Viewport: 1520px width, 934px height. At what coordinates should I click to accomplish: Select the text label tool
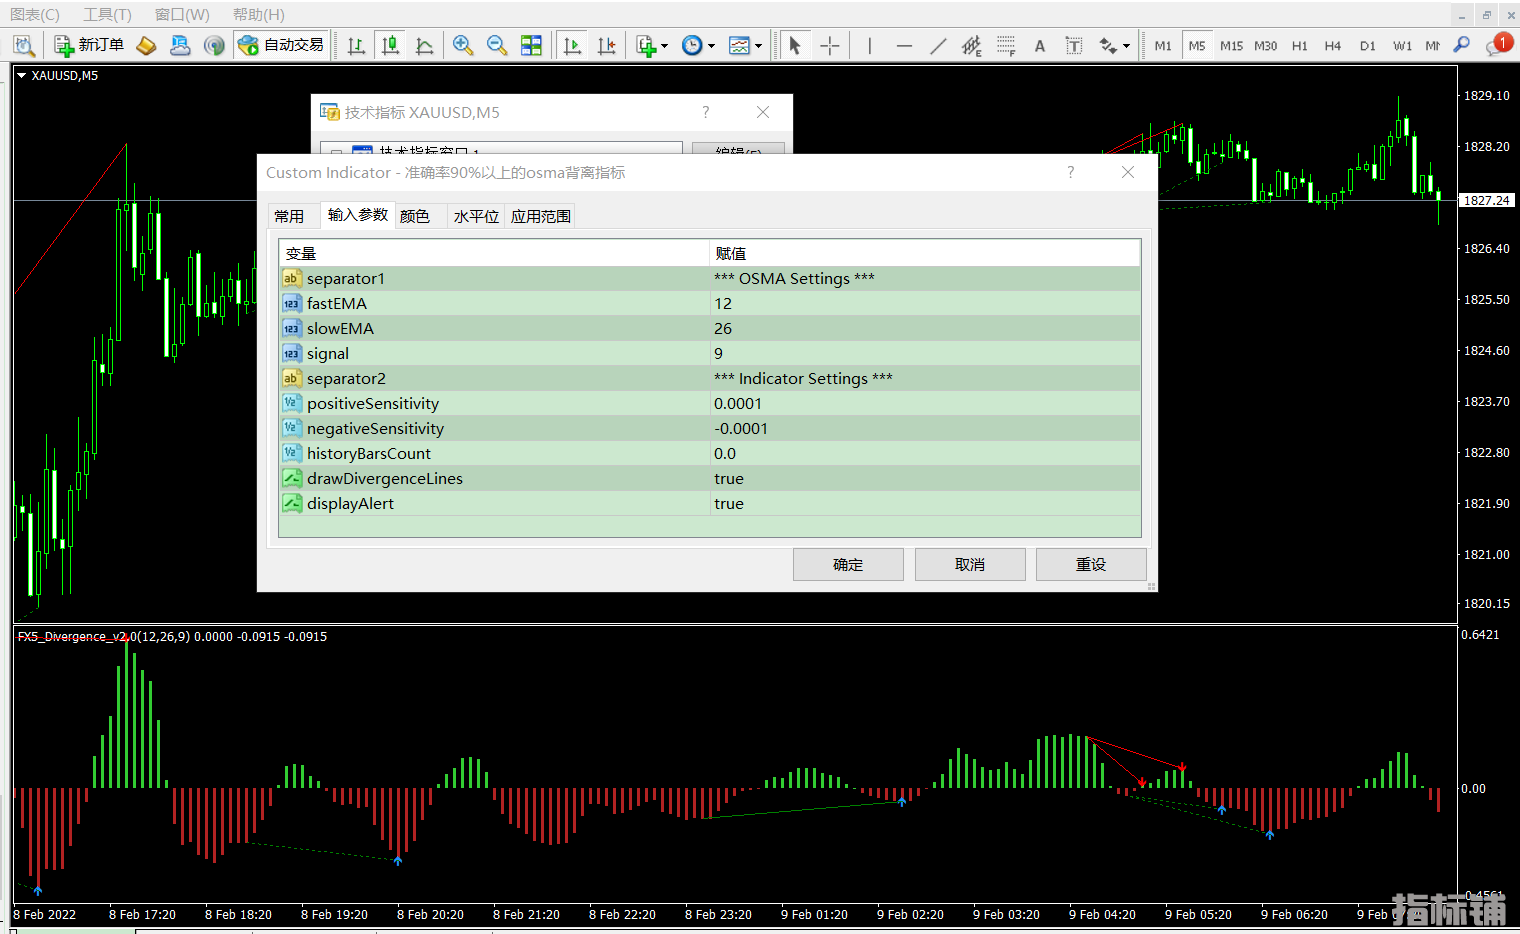(x=1074, y=45)
